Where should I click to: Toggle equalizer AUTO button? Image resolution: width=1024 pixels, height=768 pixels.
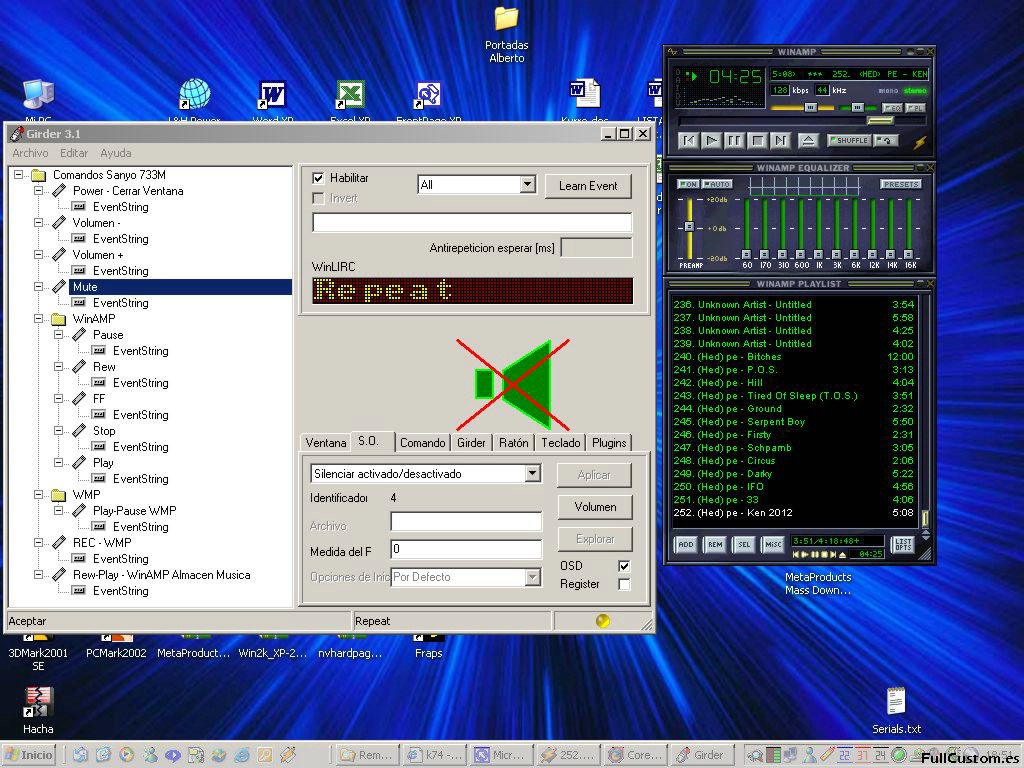(x=717, y=184)
